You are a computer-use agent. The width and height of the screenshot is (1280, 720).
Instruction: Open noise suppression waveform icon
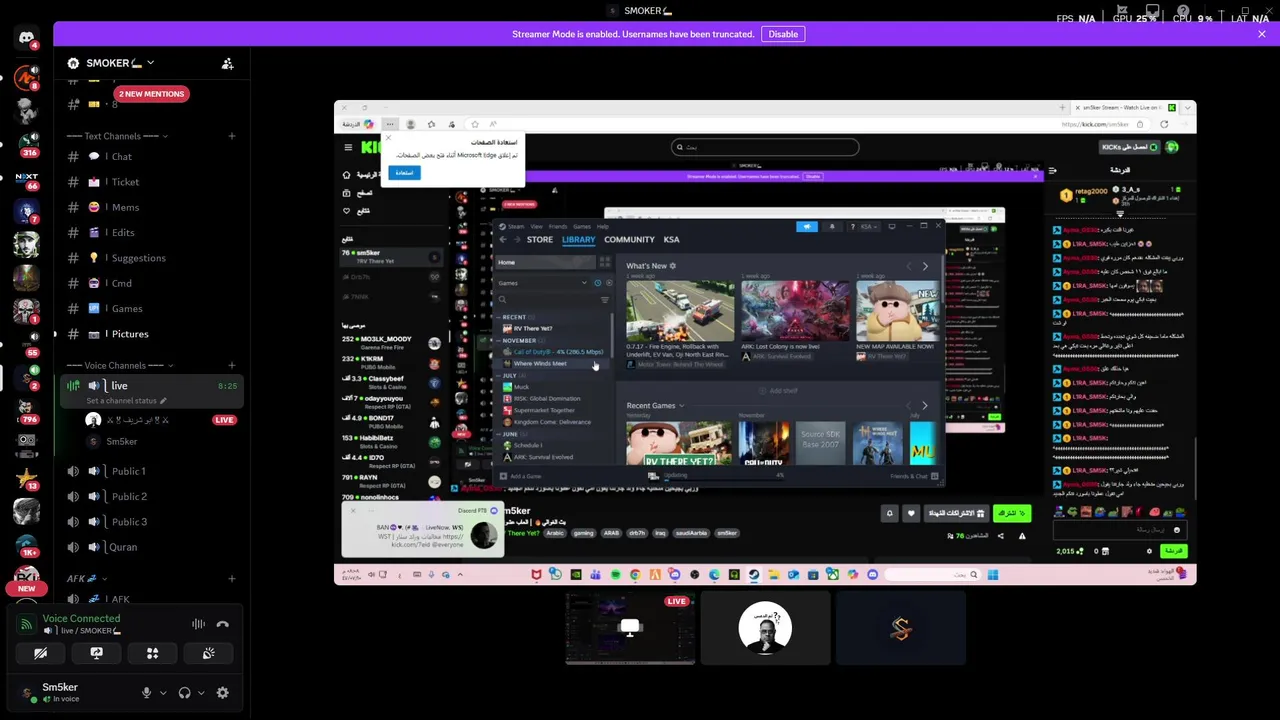pyautogui.click(x=198, y=624)
